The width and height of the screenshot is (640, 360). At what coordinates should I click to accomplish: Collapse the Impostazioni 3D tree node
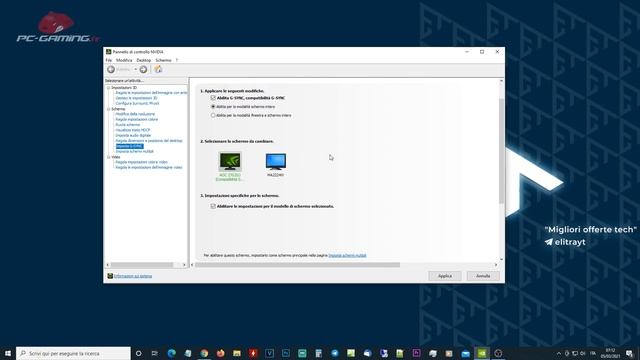109,88
